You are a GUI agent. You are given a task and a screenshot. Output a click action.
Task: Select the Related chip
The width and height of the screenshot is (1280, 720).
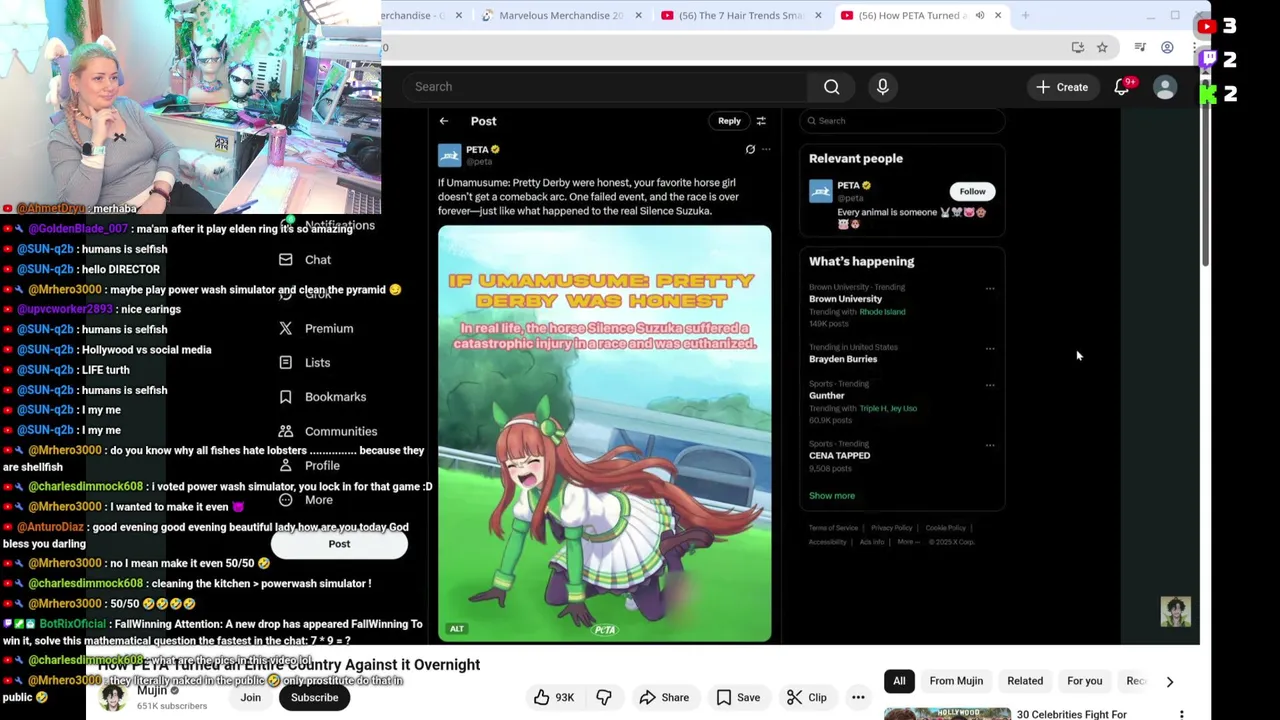tap(1025, 681)
